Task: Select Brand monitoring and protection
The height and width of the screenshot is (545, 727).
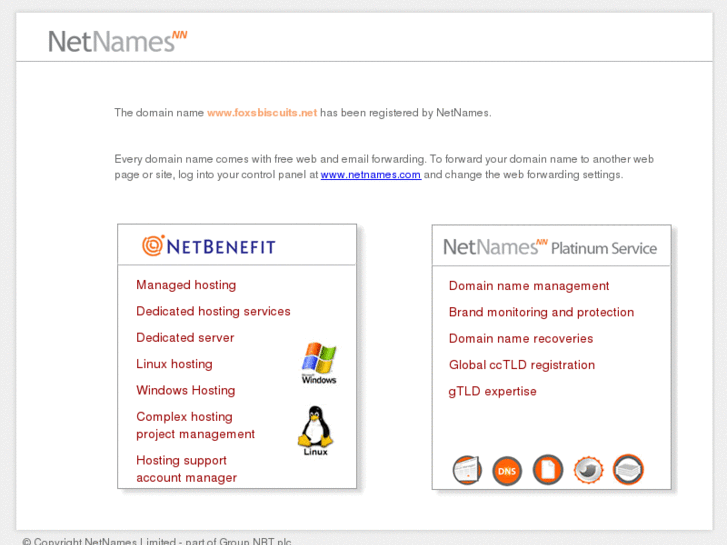Action: tap(541, 312)
